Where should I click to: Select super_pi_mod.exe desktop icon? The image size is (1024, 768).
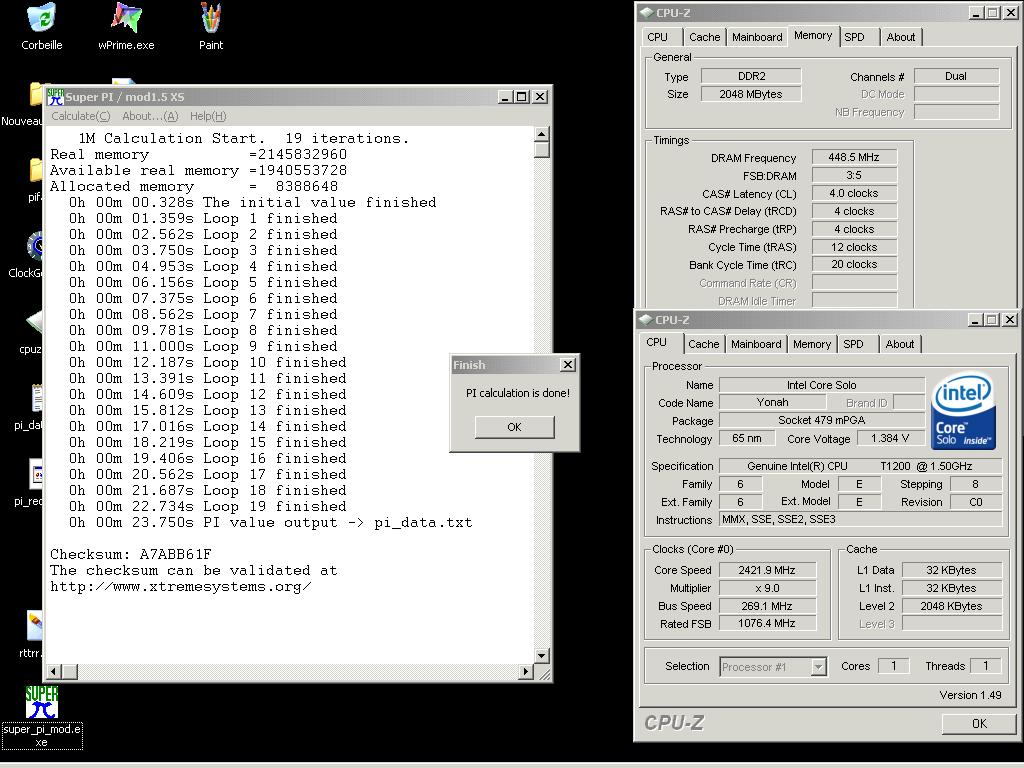[42, 716]
